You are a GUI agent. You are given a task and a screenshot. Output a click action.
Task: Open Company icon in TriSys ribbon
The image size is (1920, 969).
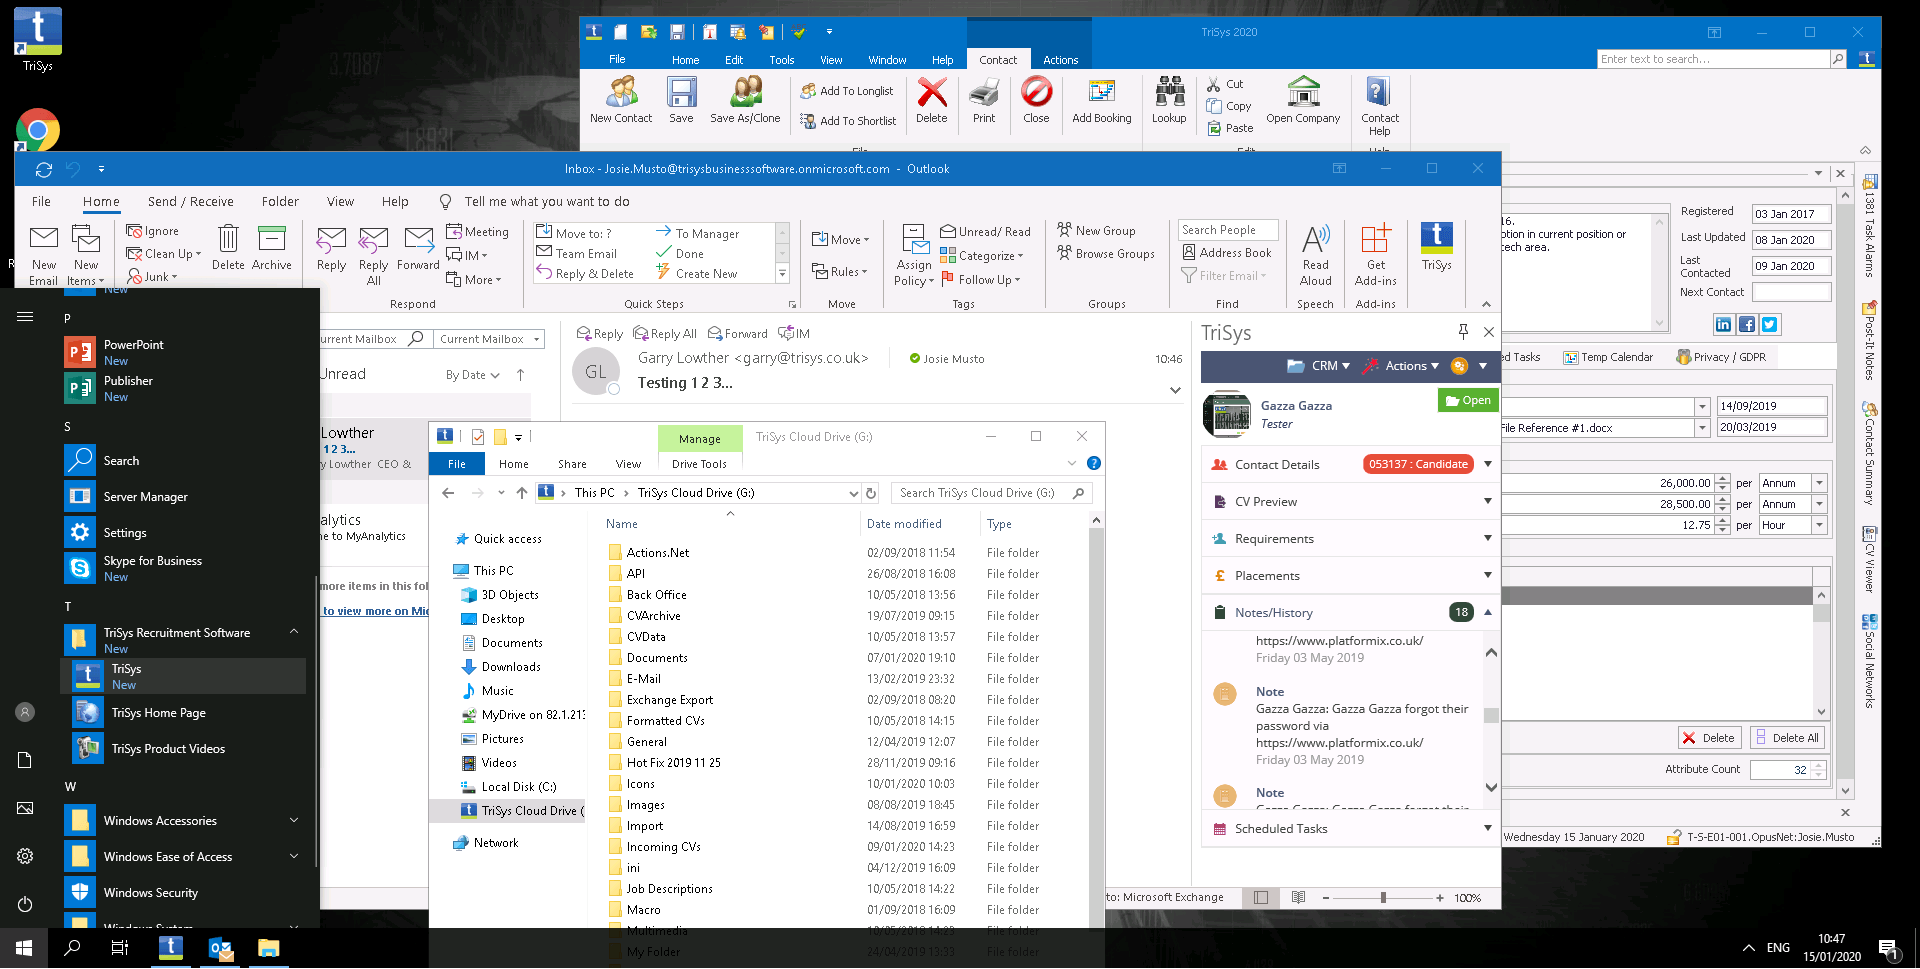(1303, 100)
